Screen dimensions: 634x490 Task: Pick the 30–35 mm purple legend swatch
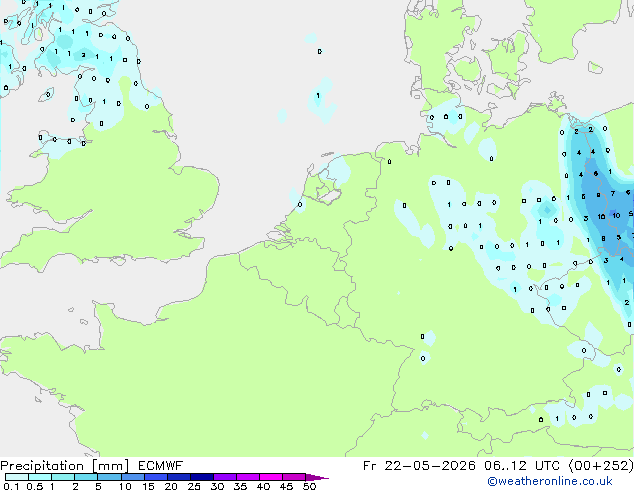(x=224, y=477)
